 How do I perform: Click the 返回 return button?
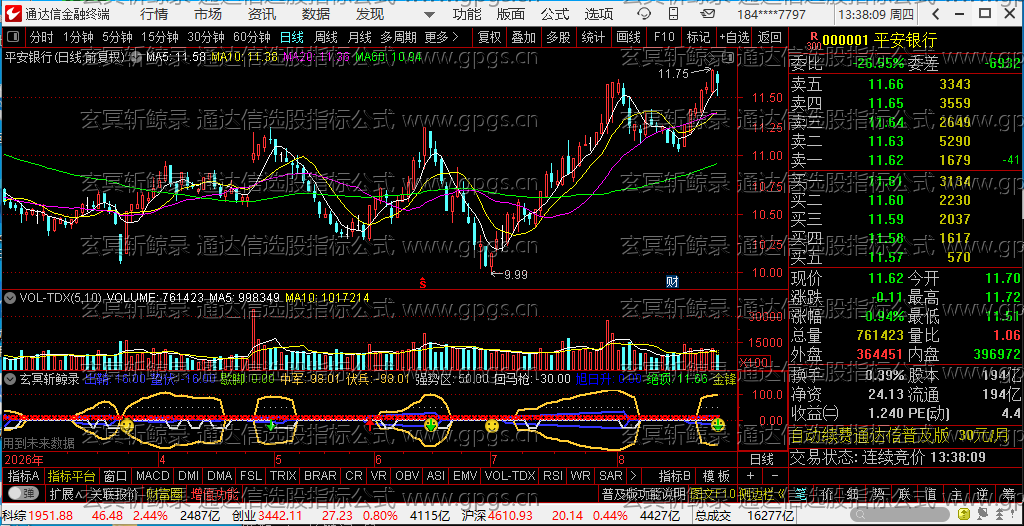tap(770, 37)
